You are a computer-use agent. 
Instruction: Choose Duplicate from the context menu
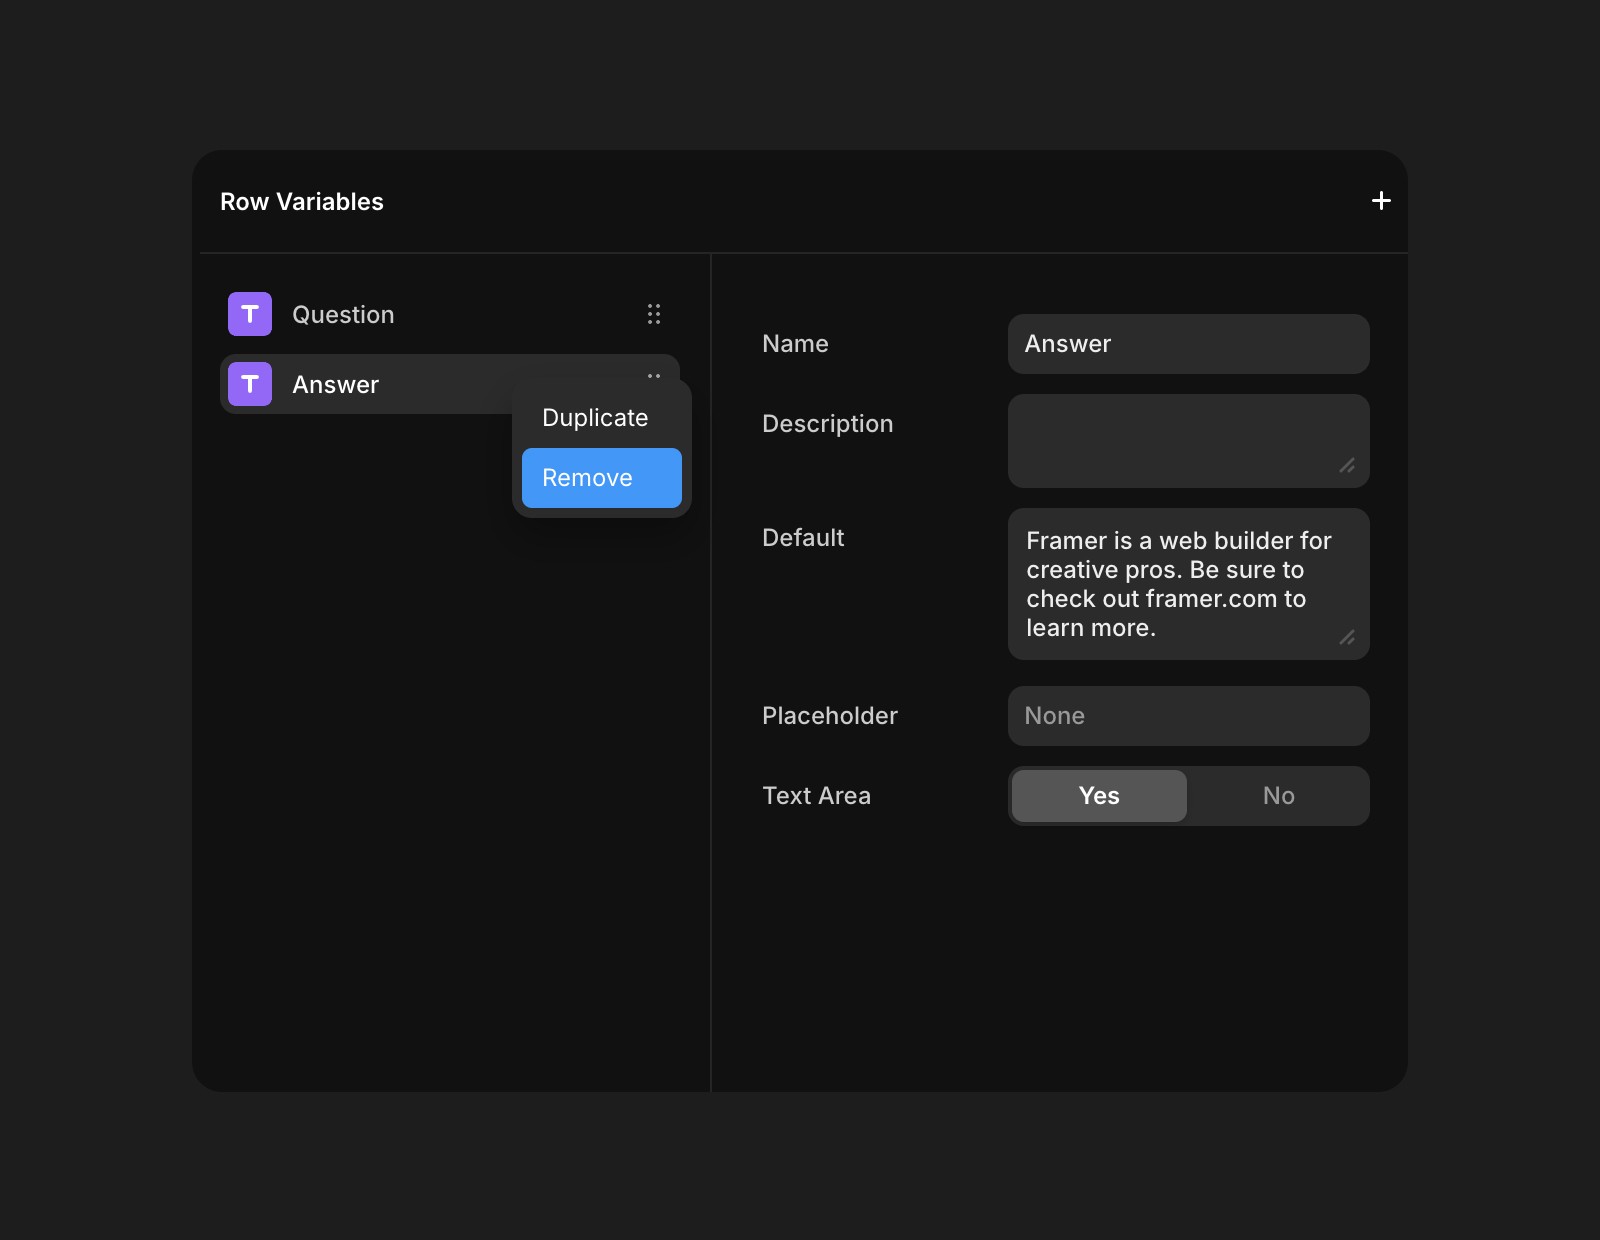(602, 418)
